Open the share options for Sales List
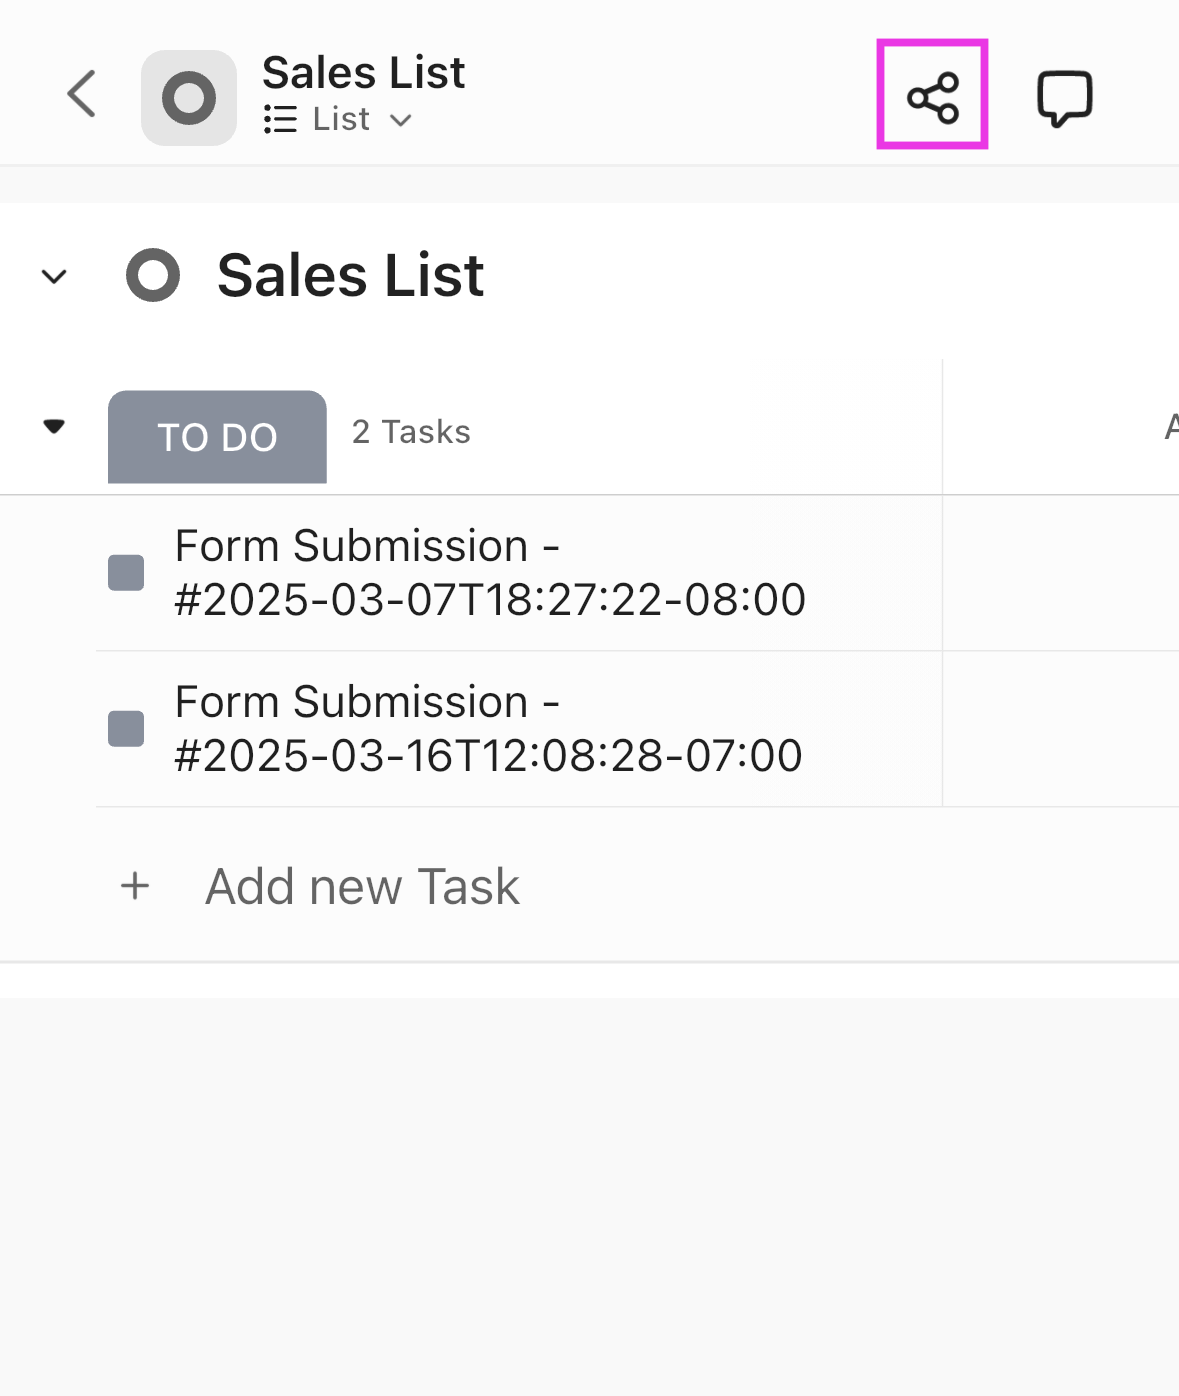 (x=930, y=95)
